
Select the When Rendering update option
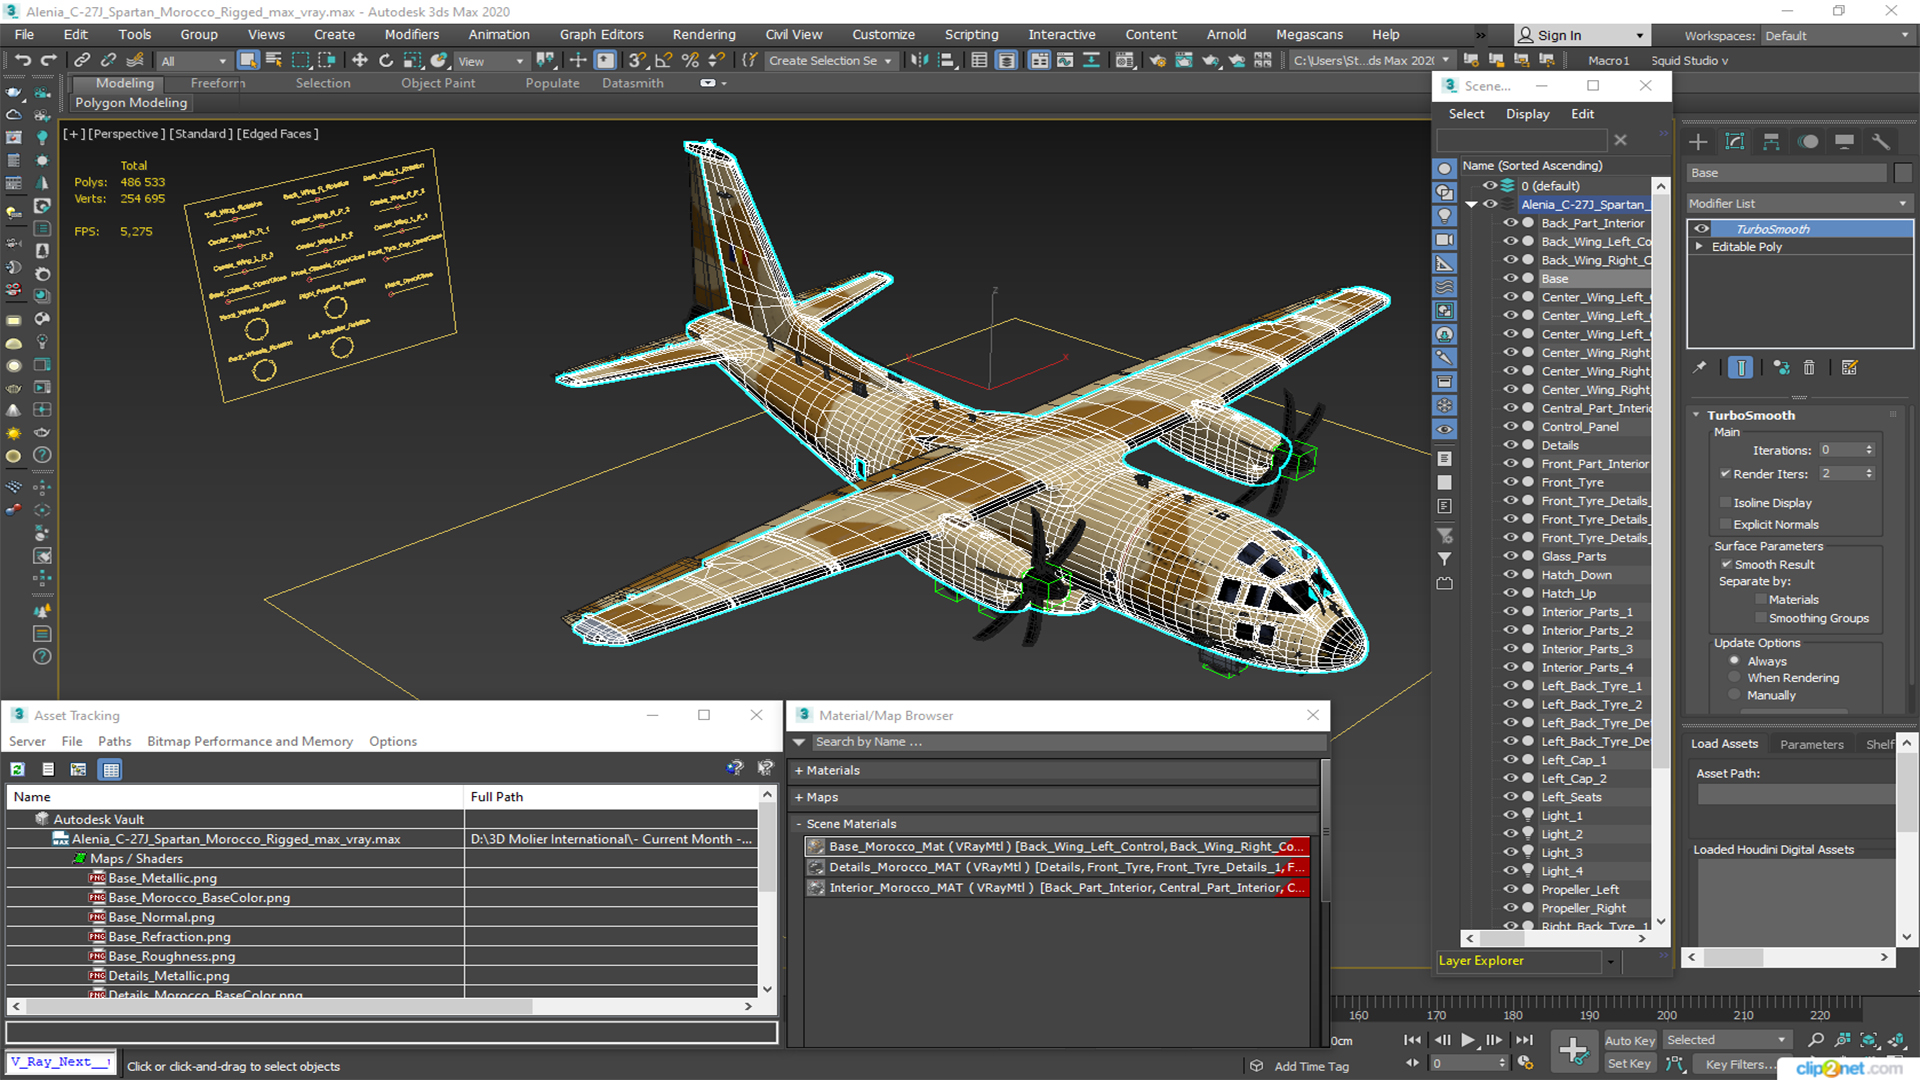[1734, 678]
